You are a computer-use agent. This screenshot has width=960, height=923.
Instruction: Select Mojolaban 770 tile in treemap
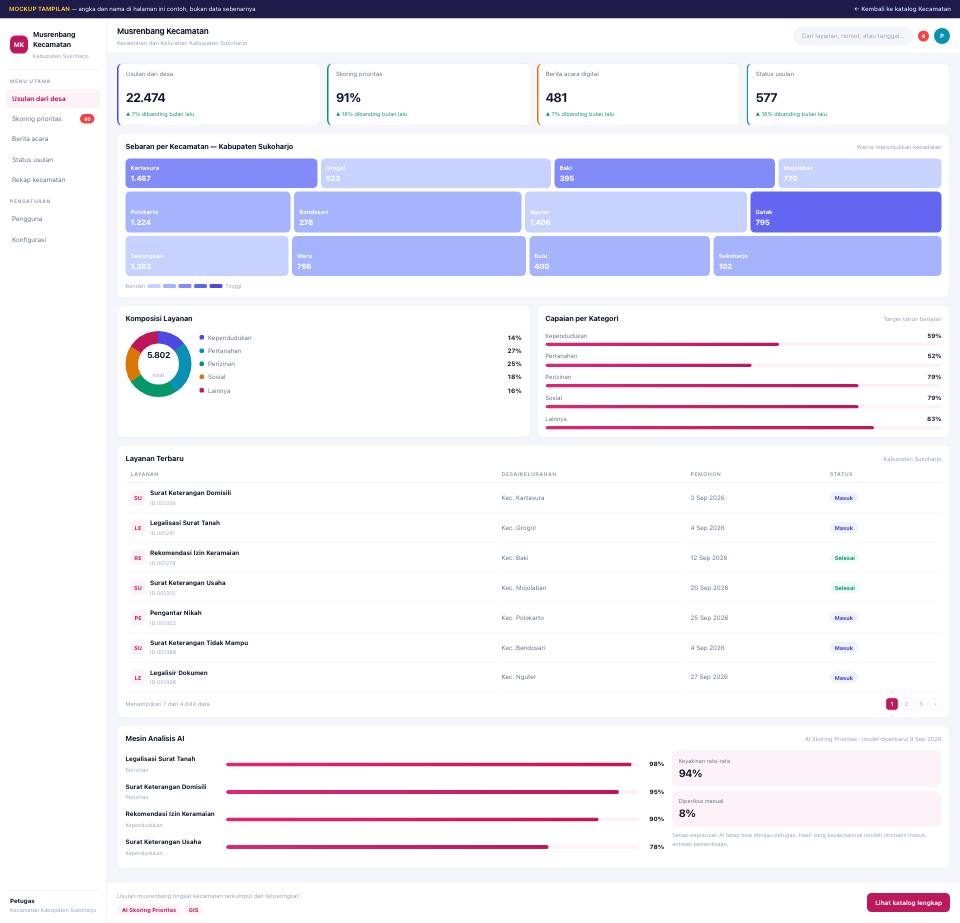pos(860,173)
